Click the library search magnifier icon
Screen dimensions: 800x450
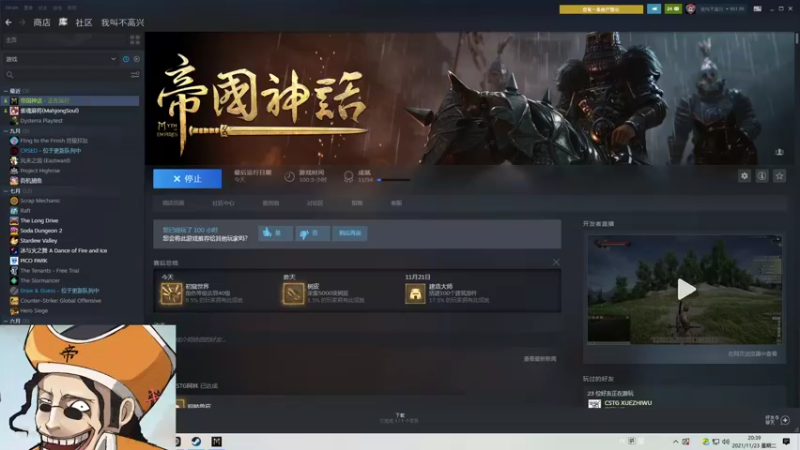10,75
